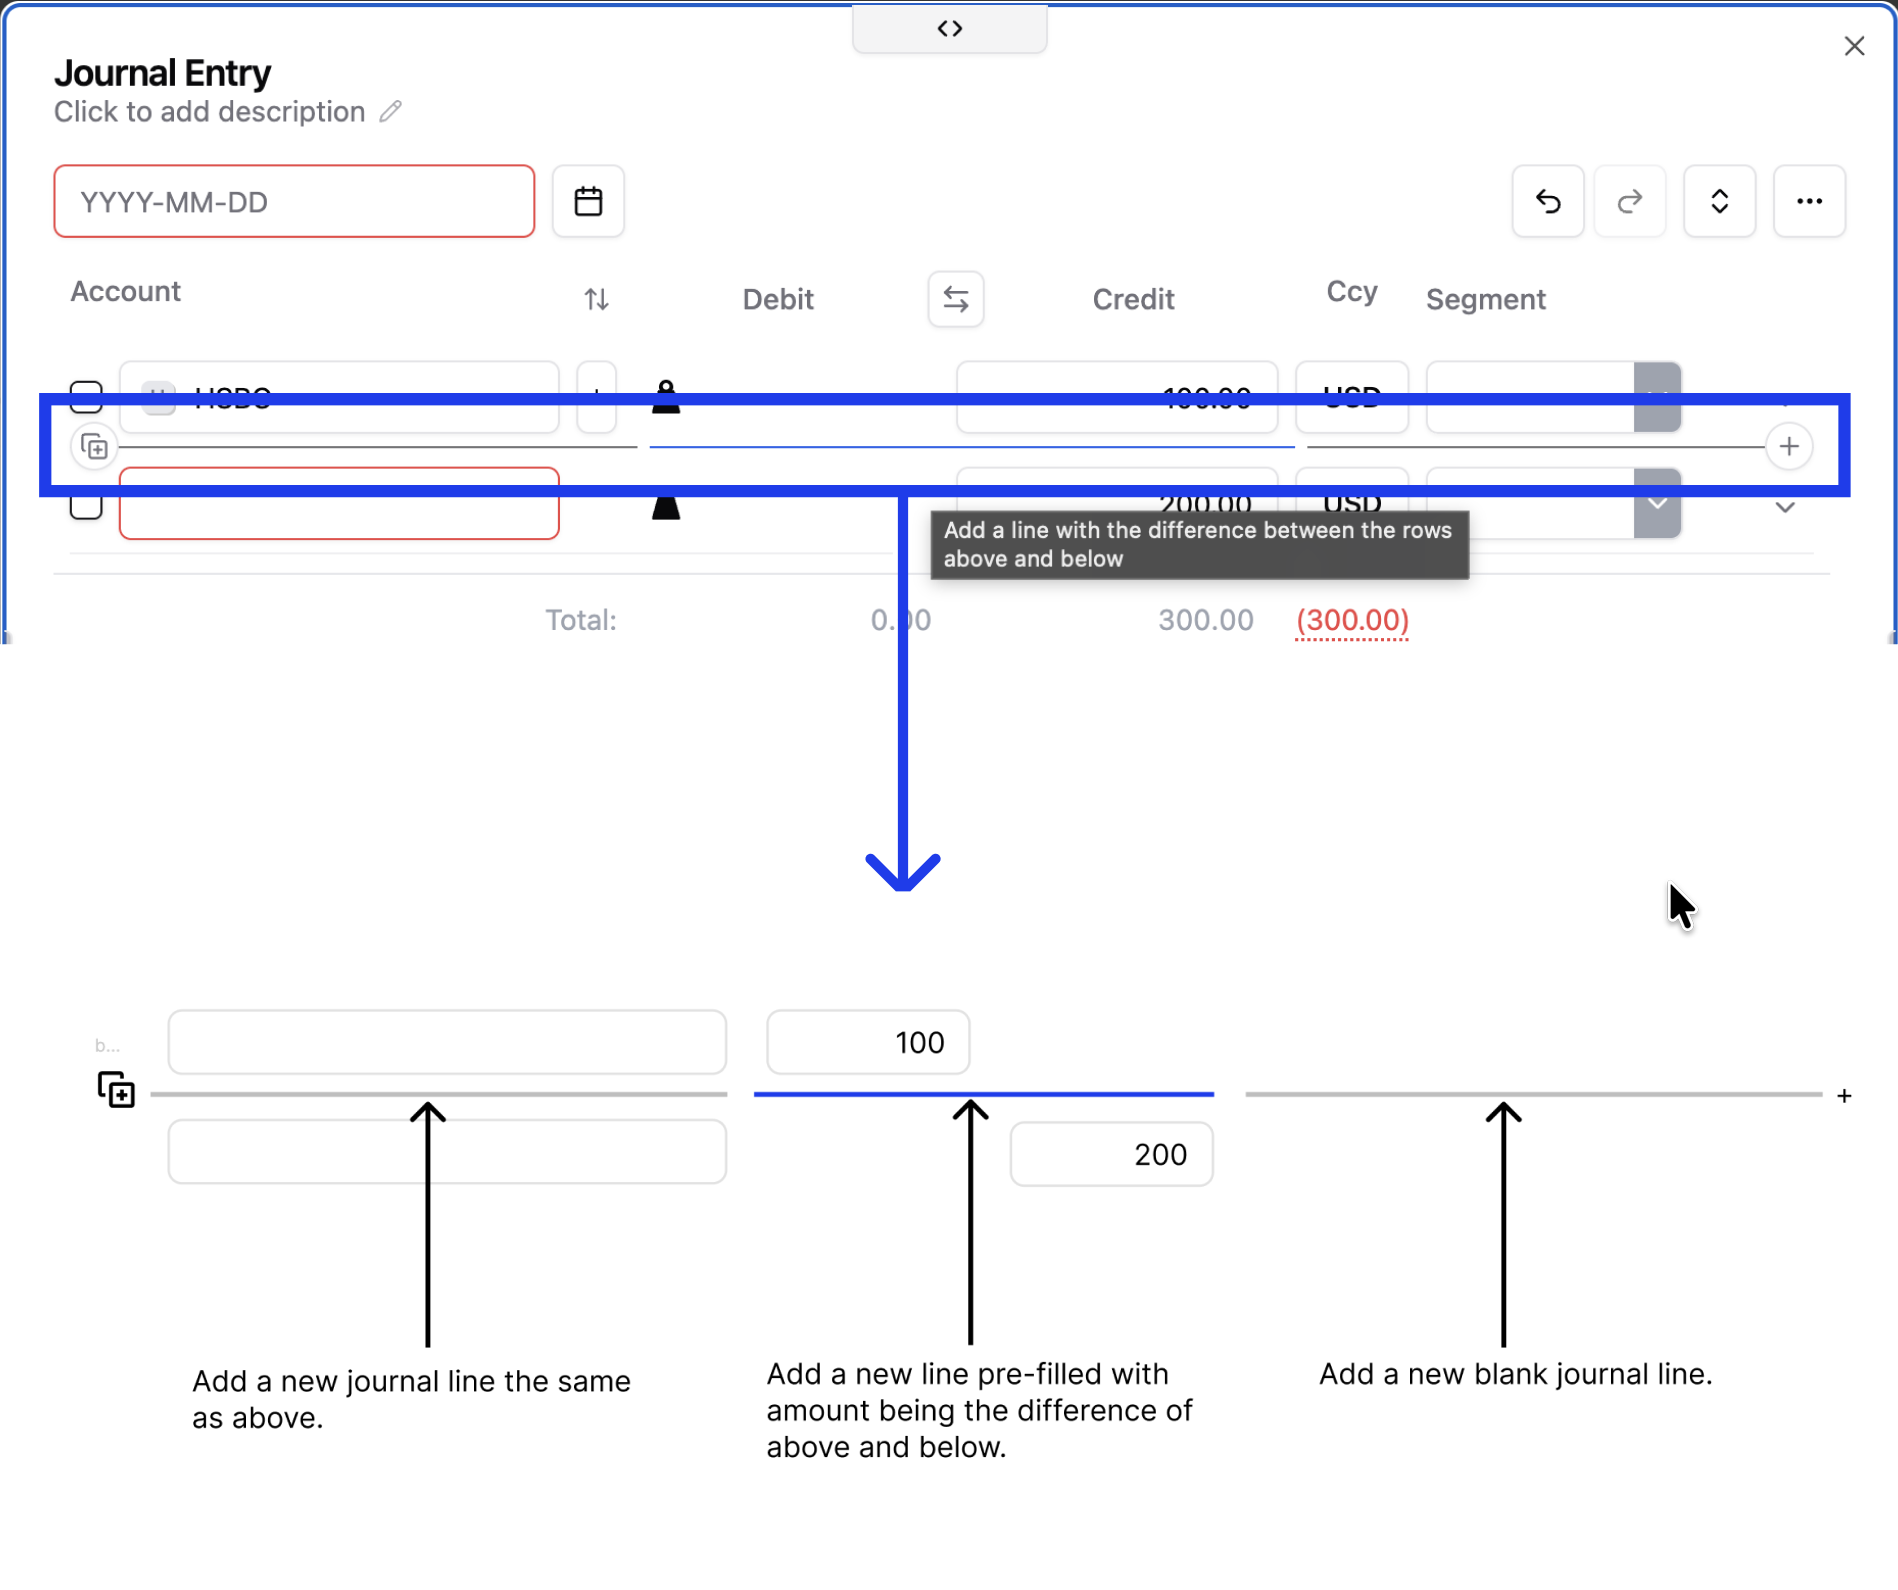Click the empty red account field
This screenshot has width=1898, height=1590.
tap(339, 503)
